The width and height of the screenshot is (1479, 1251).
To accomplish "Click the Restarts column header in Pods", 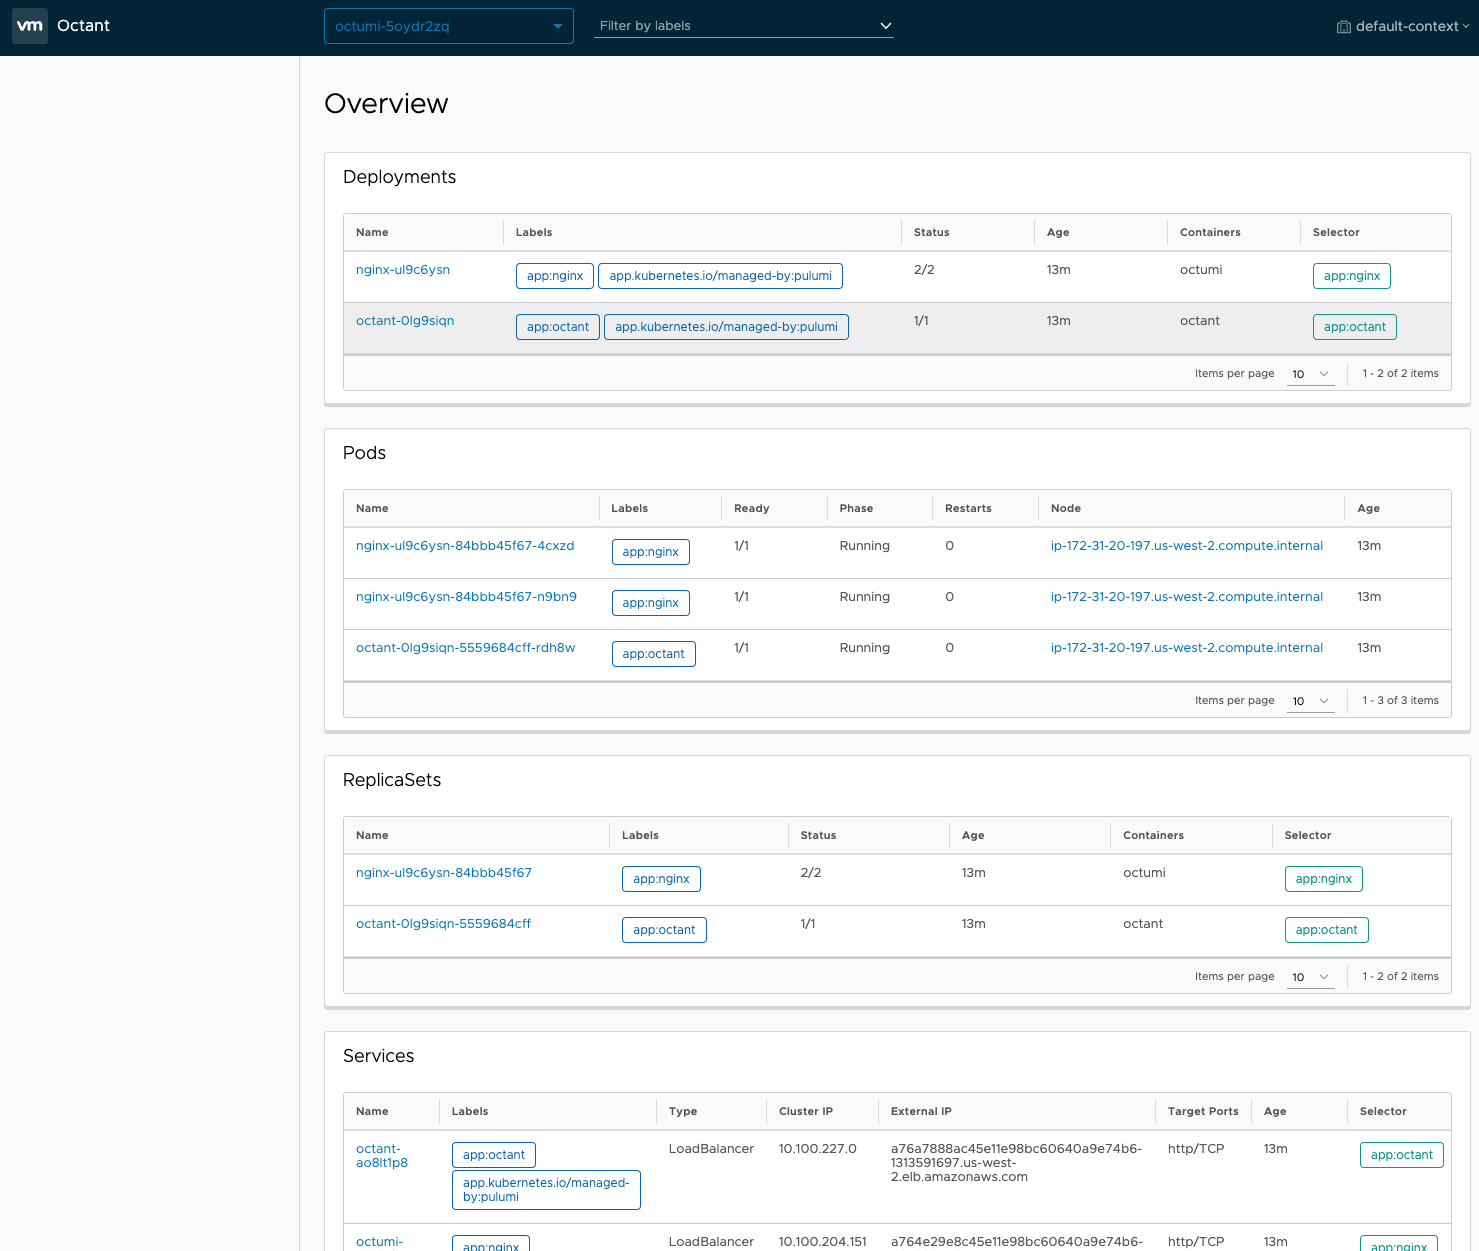I will click(x=969, y=509).
